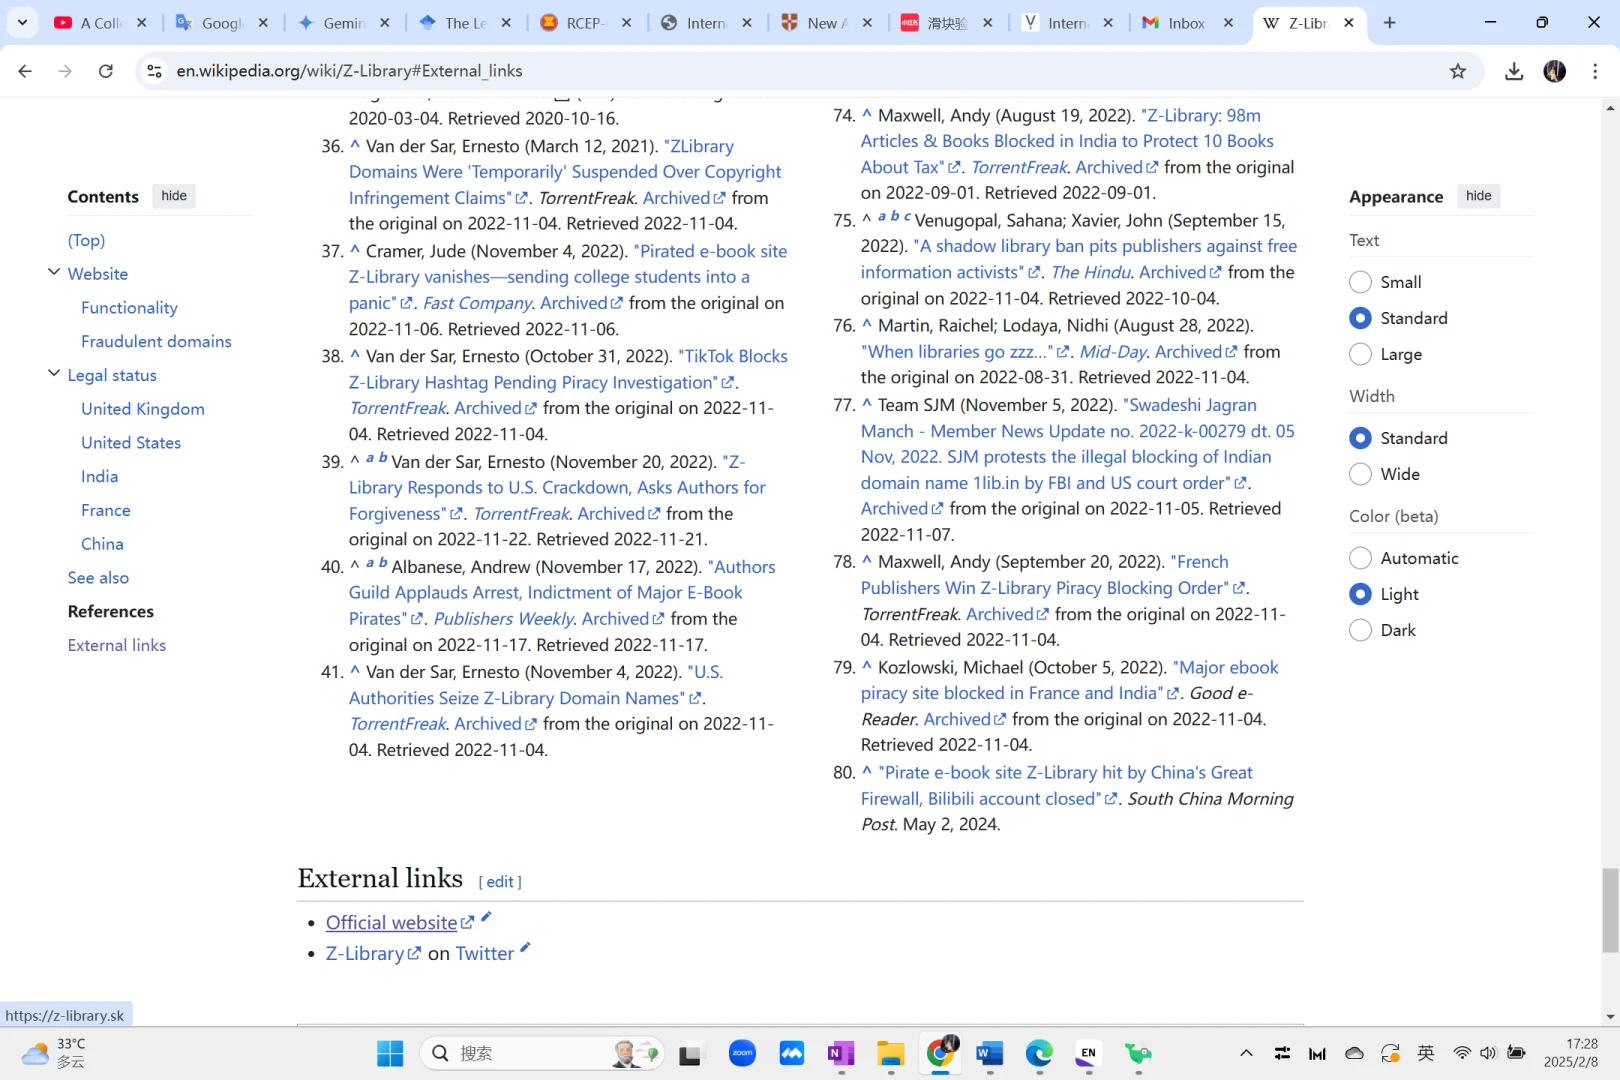
Task: Hide the Contents sidebar
Action: pos(174,196)
